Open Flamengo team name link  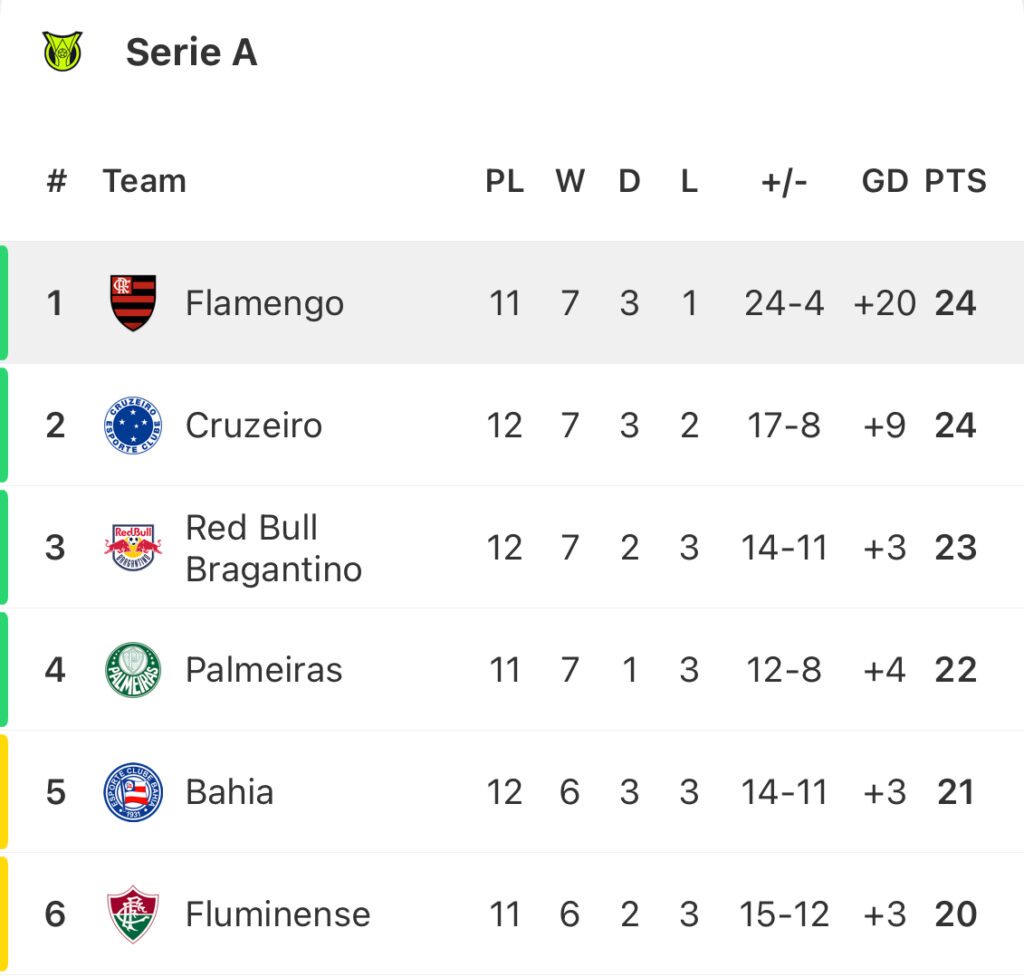(264, 304)
